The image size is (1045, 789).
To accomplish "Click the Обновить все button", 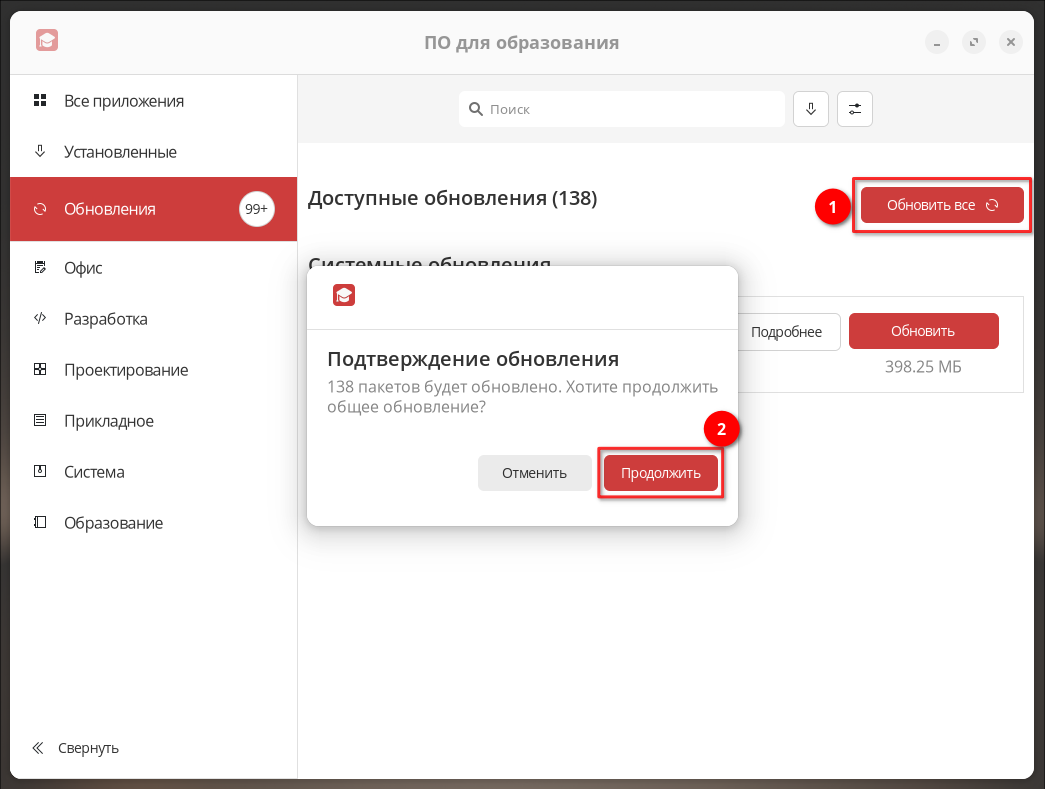I will (942, 205).
